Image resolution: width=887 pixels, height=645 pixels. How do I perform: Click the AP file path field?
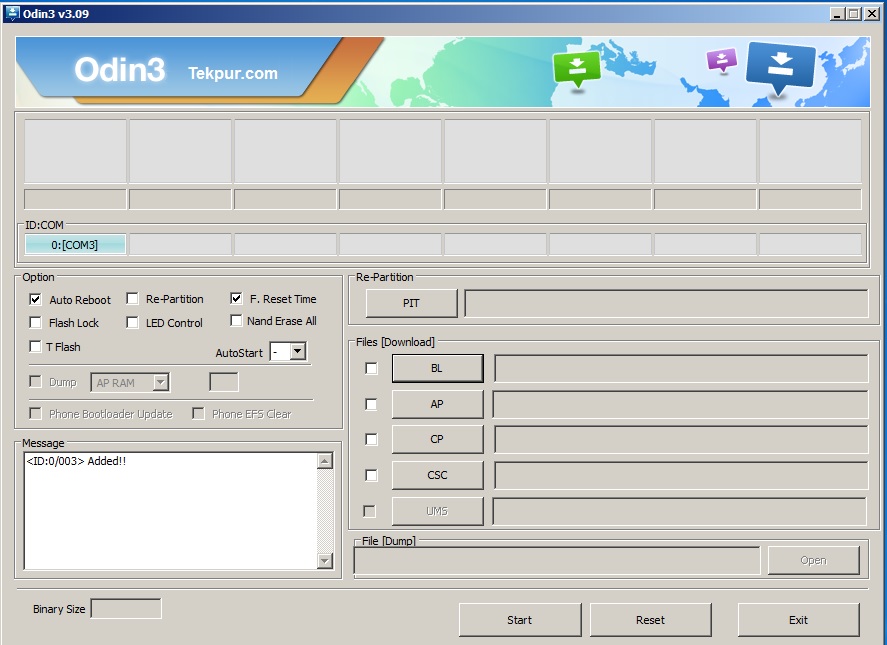(x=681, y=404)
